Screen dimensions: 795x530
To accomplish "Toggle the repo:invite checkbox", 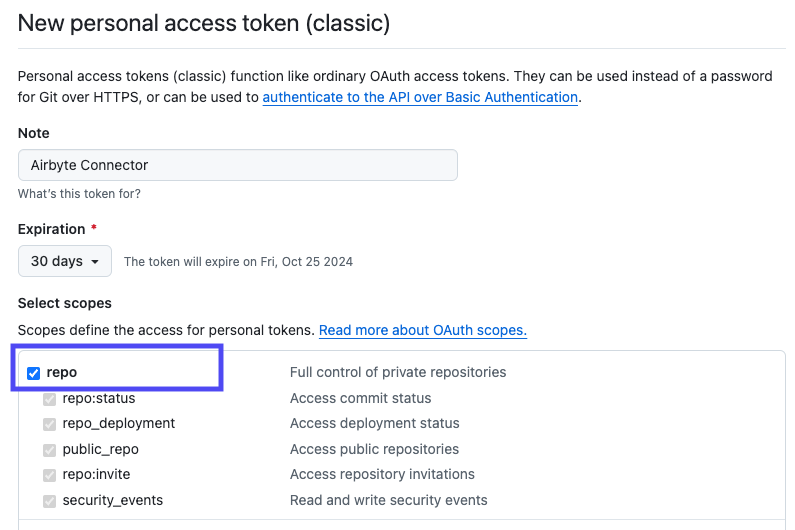I will coord(50,475).
